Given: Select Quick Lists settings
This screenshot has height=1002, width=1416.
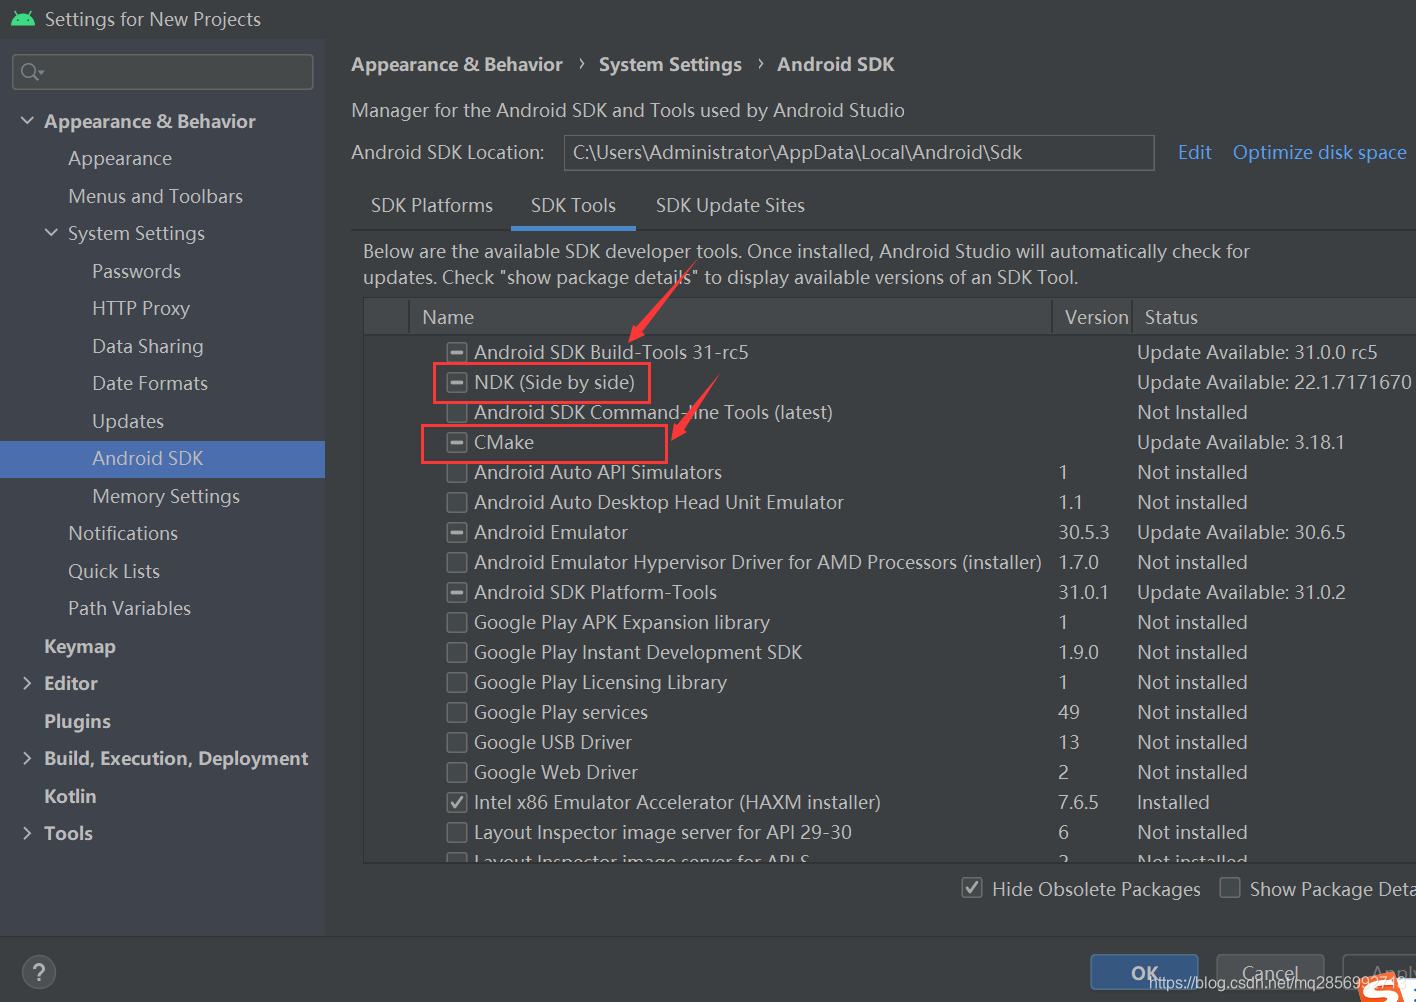Looking at the screenshot, I should 114,571.
